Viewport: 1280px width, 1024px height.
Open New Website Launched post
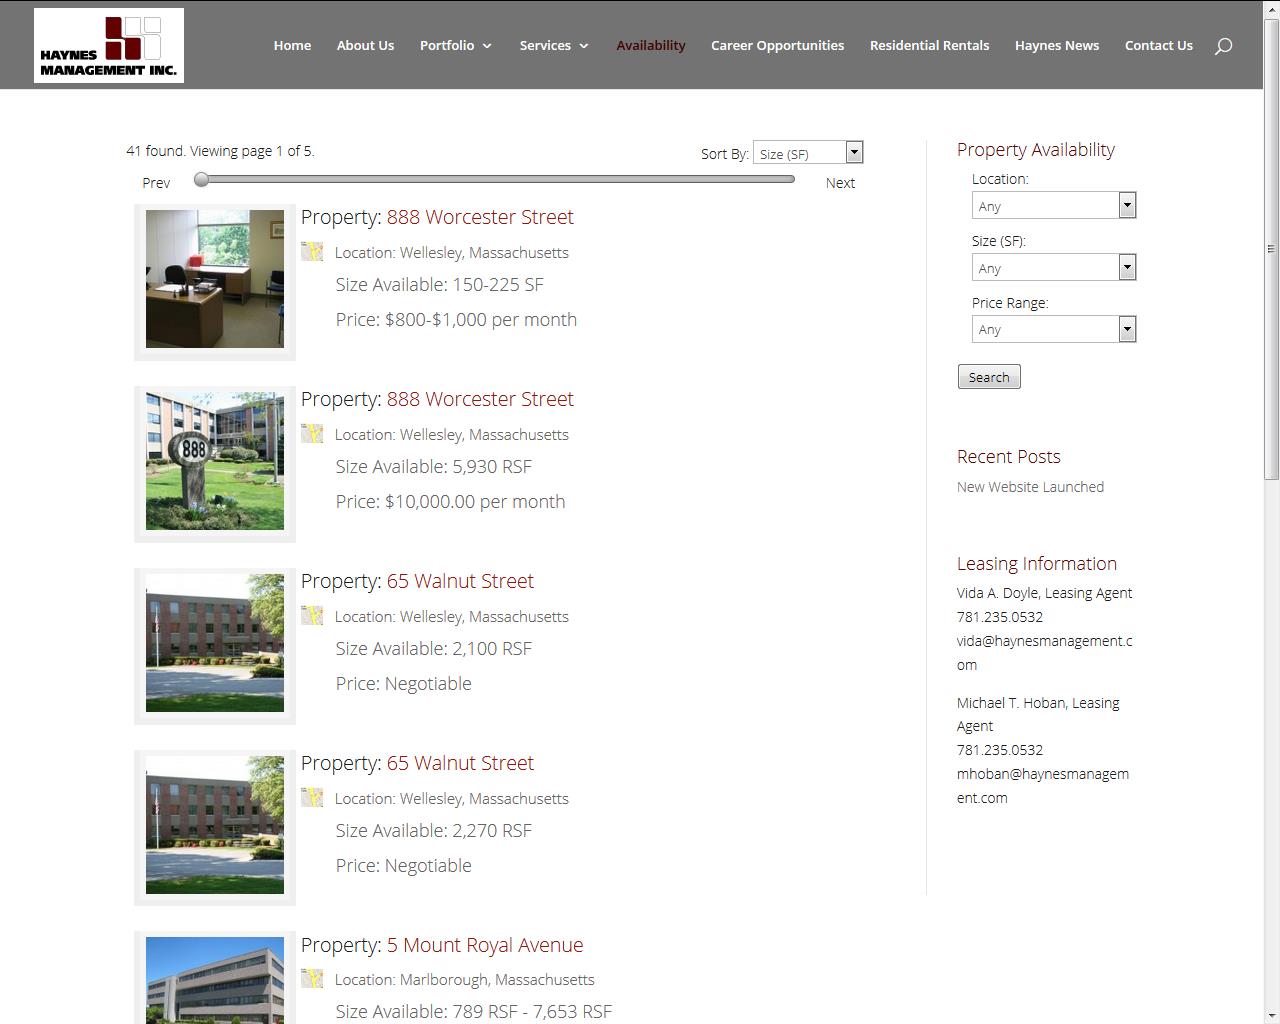tap(1030, 487)
